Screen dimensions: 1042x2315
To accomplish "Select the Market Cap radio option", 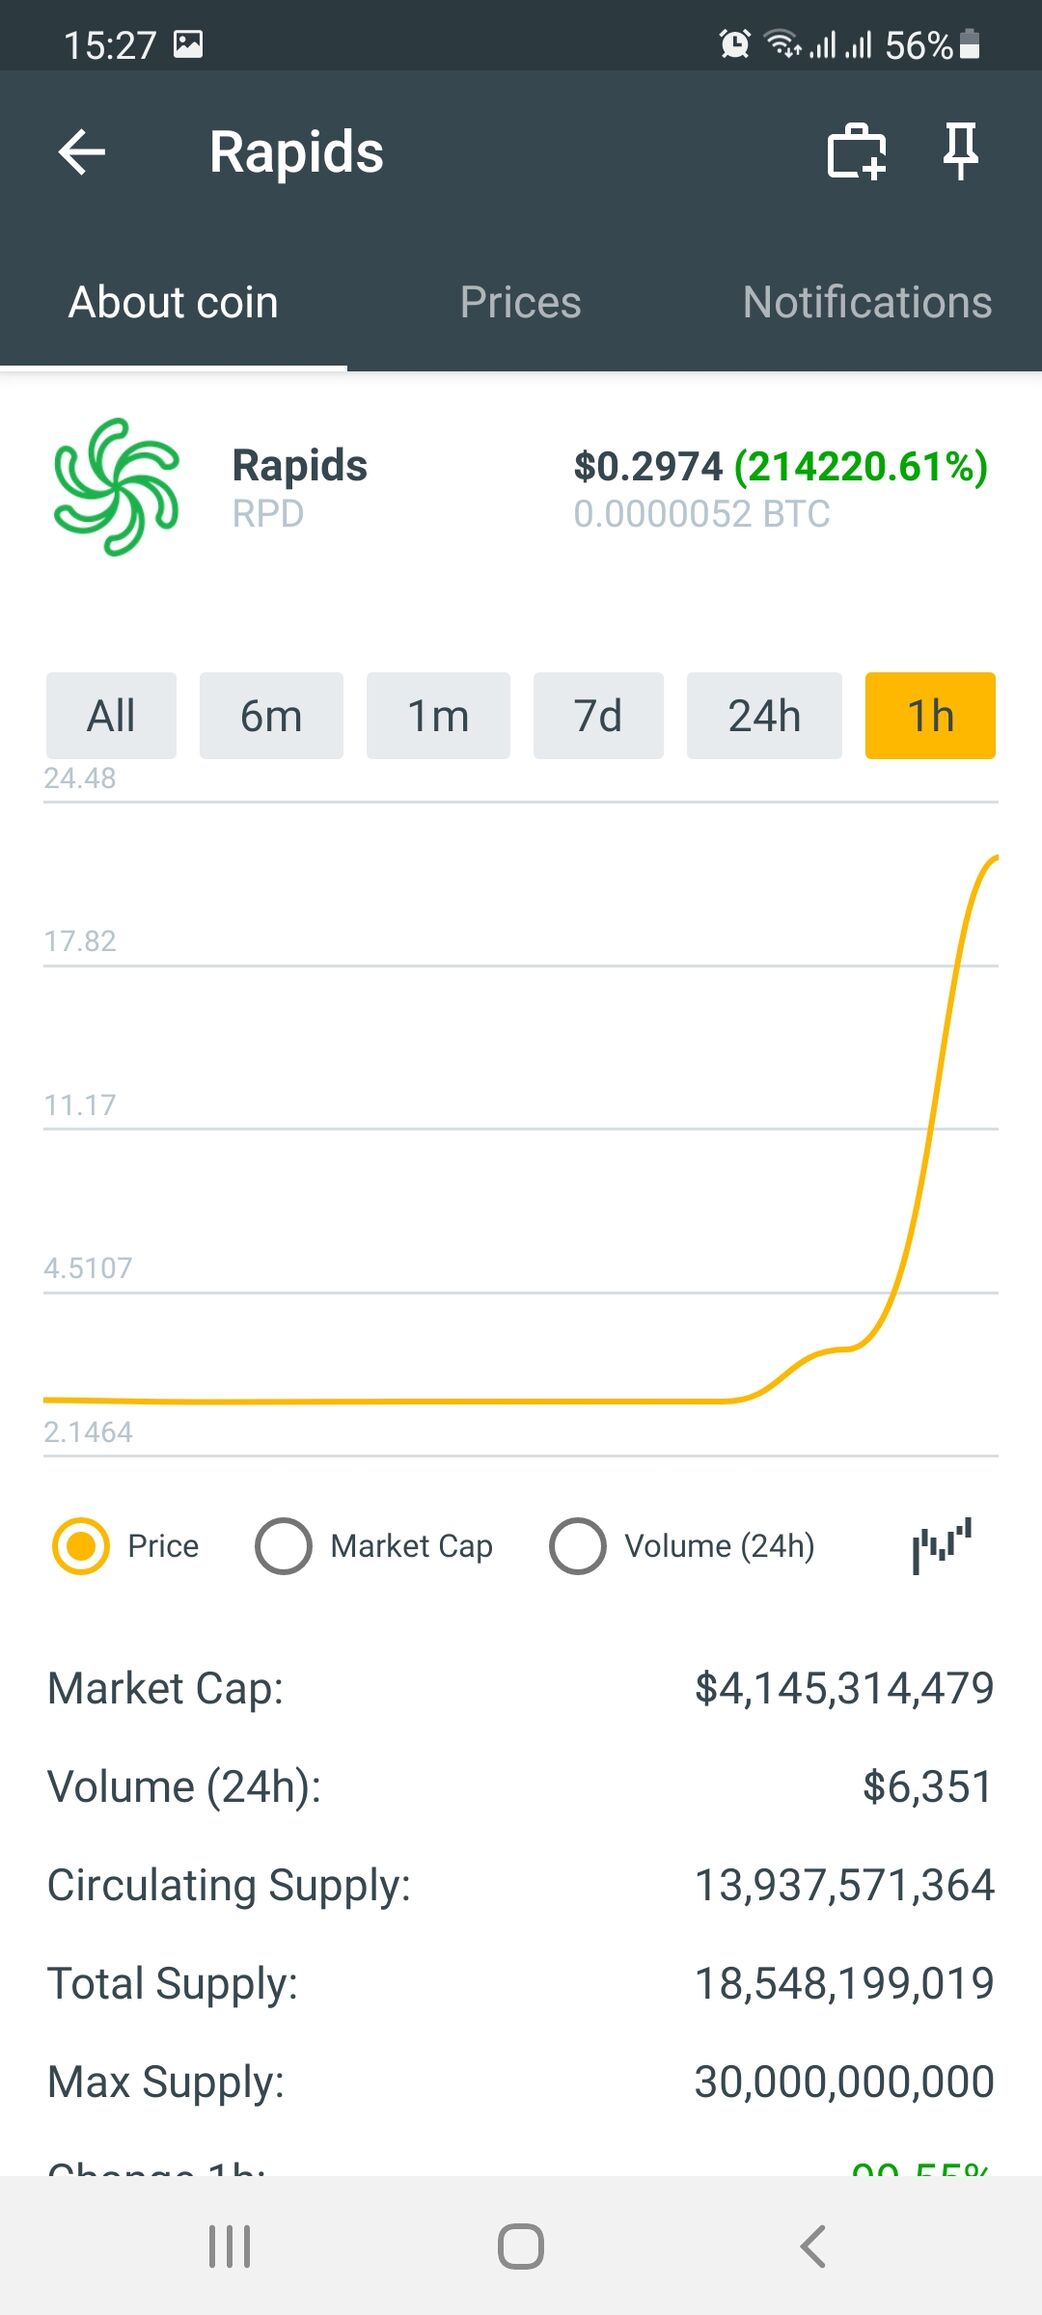I will 284,1546.
